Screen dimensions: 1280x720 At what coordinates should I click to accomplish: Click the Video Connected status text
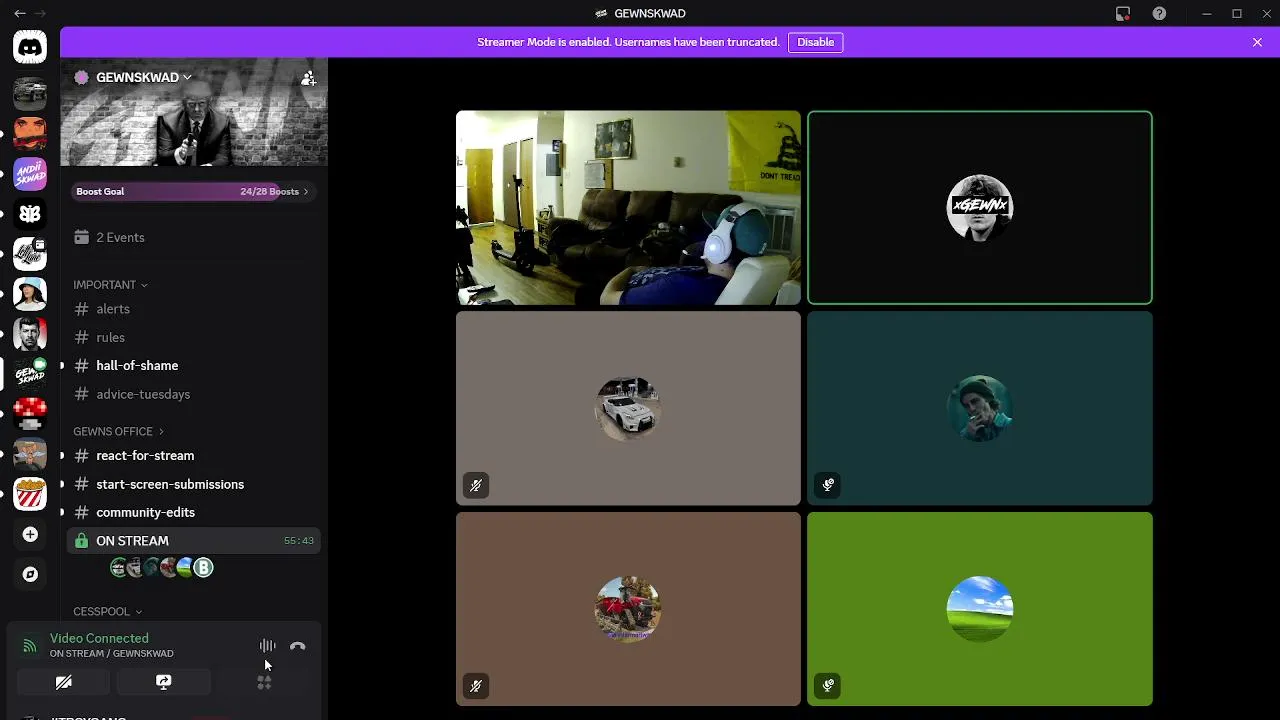[99, 638]
